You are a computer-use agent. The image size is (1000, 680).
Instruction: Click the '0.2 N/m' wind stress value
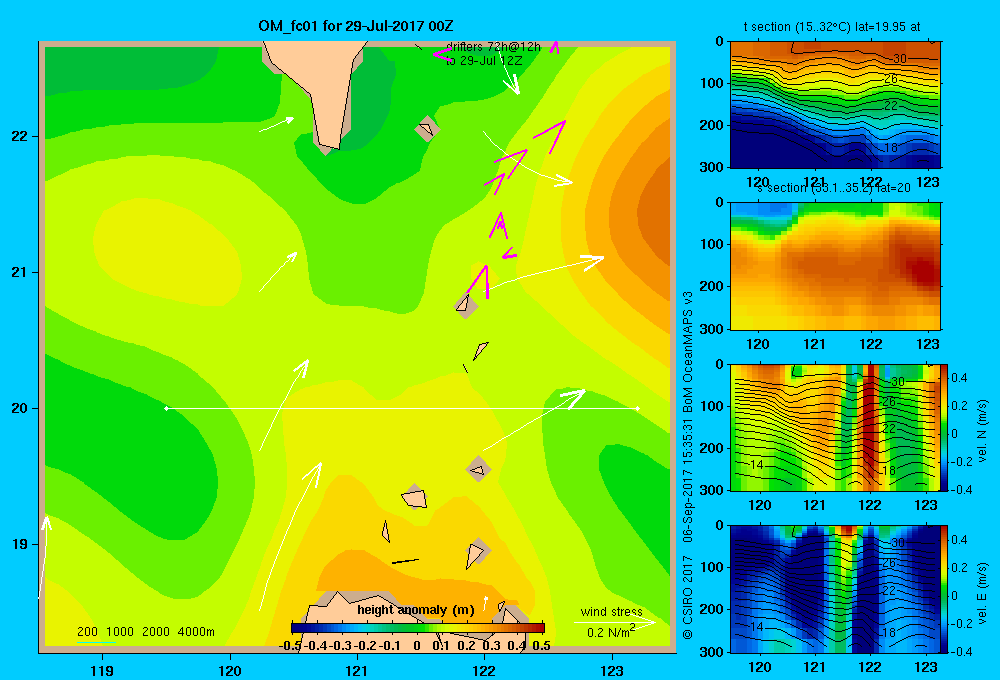(x=610, y=632)
